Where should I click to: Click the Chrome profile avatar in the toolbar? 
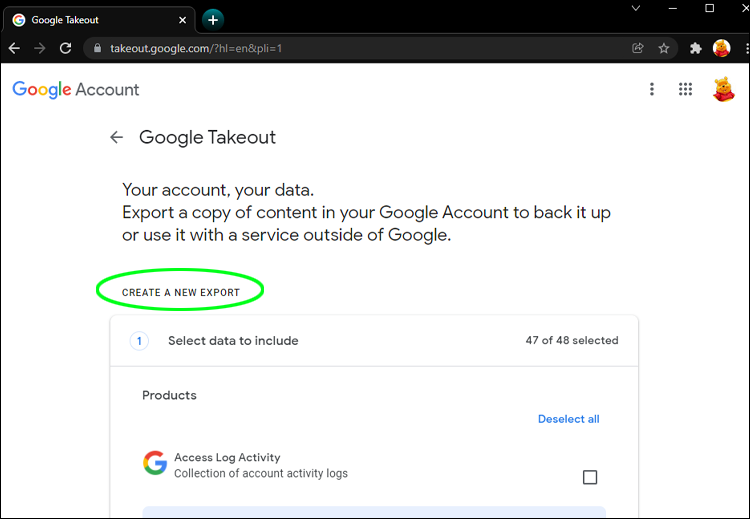point(721,48)
